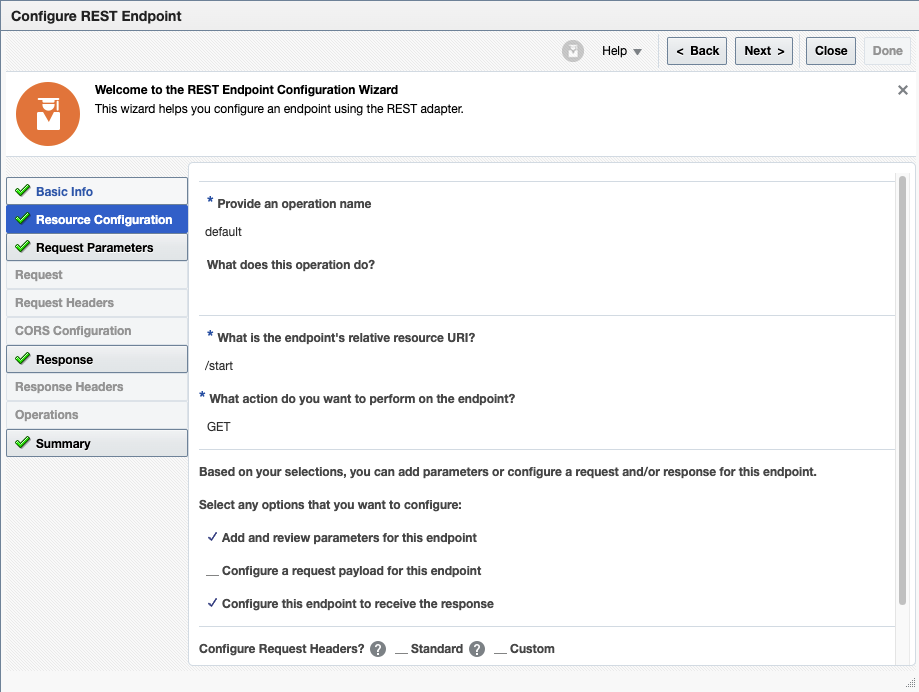Select the CORS Configuration step
The image size is (919, 692).
[97, 331]
